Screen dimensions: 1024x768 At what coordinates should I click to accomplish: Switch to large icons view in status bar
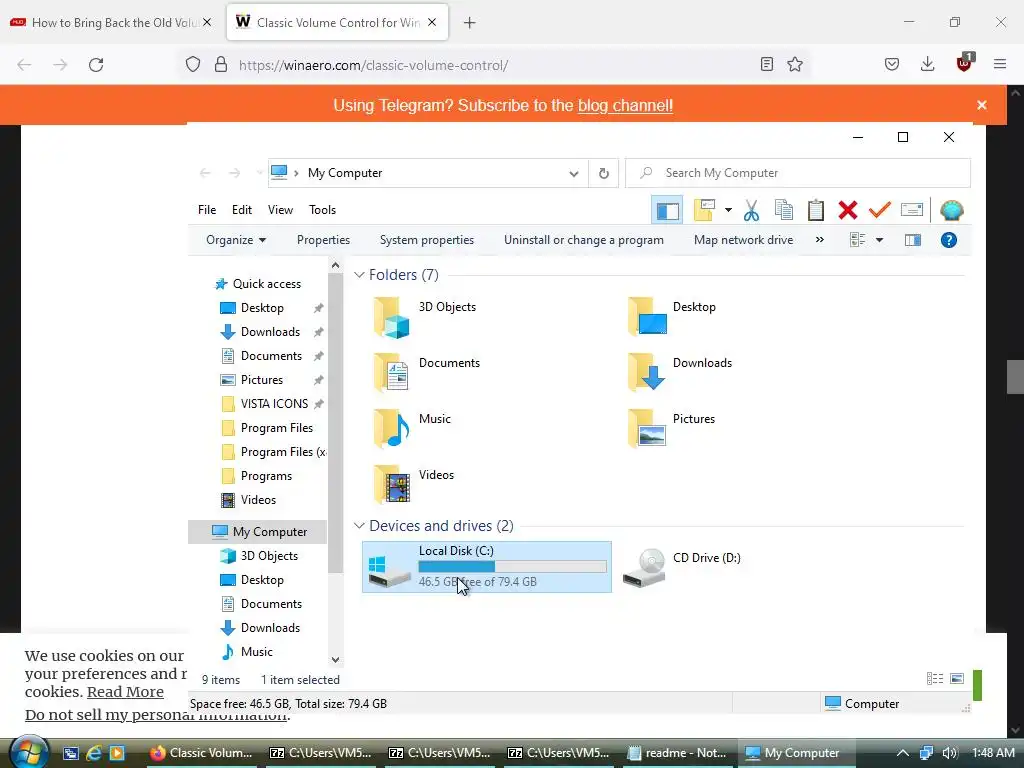(957, 679)
